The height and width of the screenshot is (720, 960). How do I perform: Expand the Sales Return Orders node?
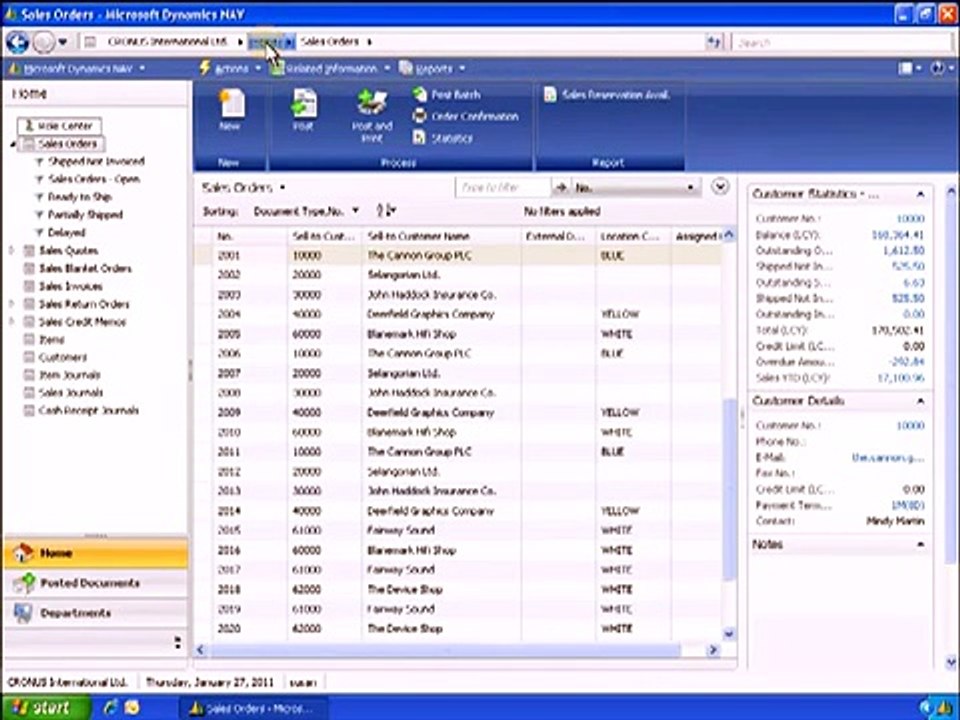click(11, 304)
